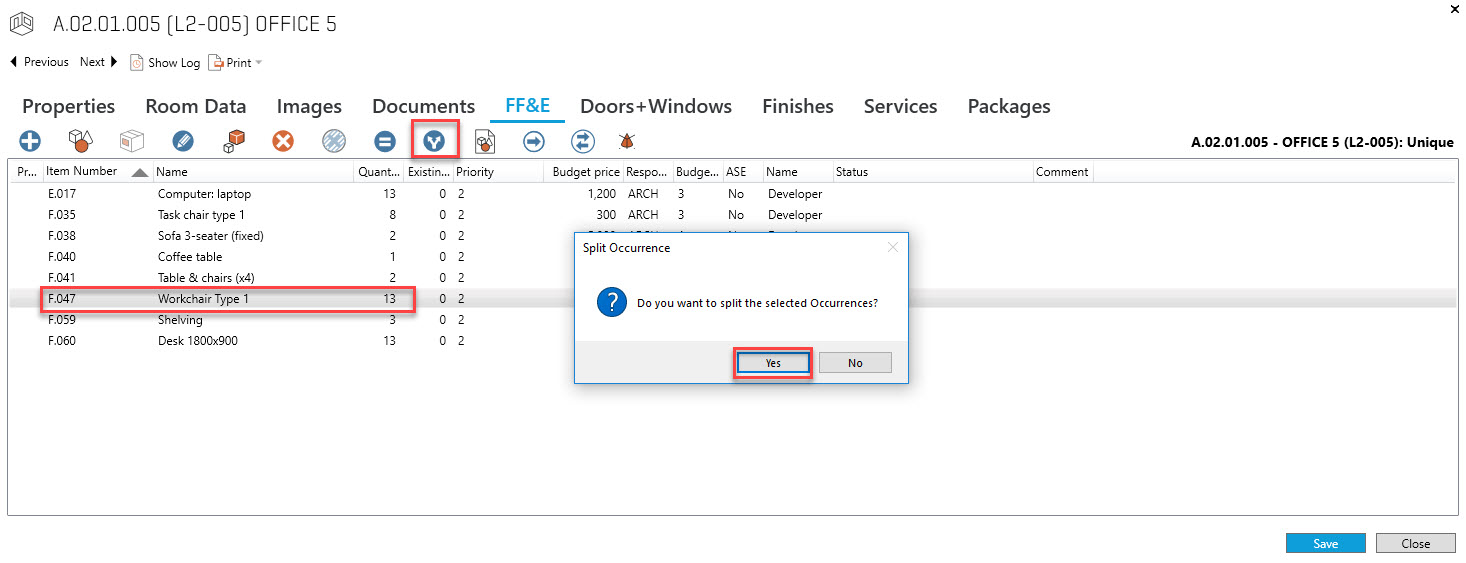Open the Show Log viewer
This screenshot has width=1466, height=563.
[x=166, y=63]
